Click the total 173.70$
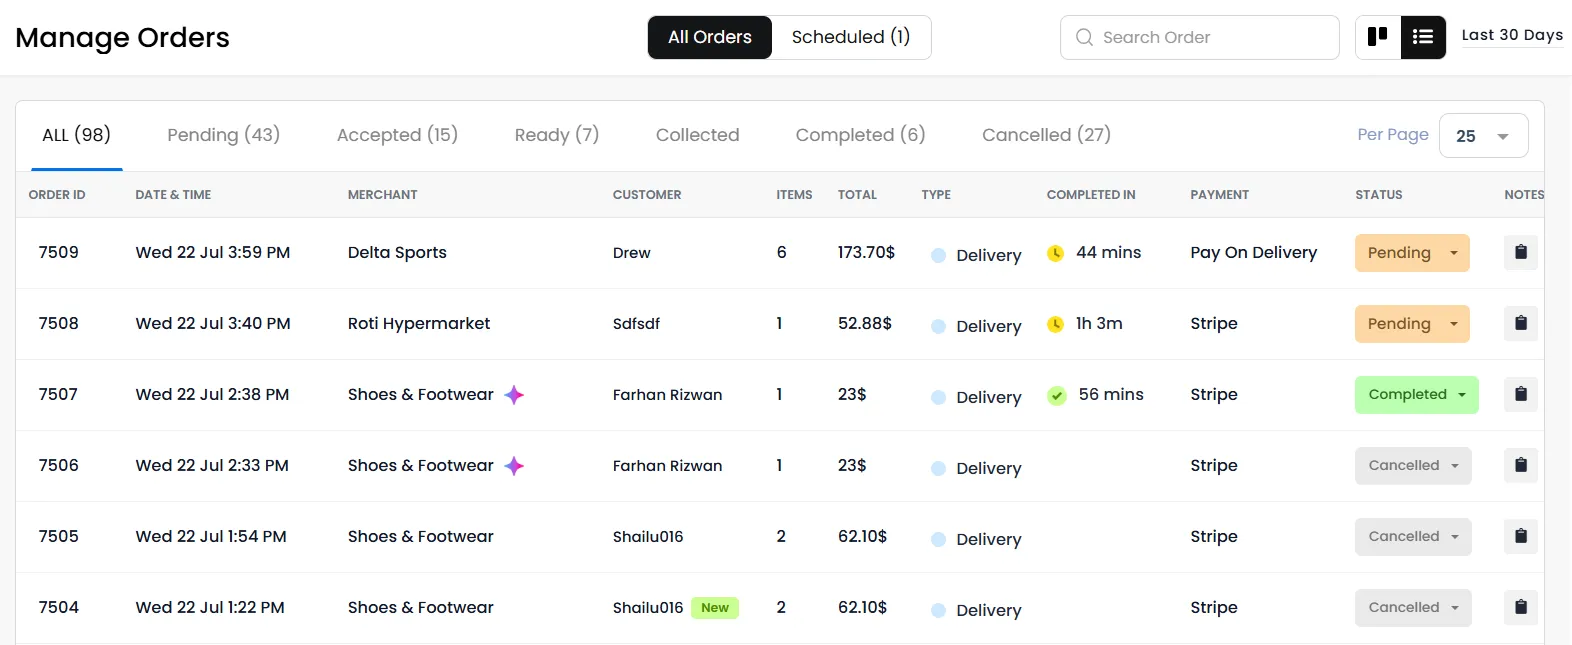1572x645 pixels. [866, 252]
